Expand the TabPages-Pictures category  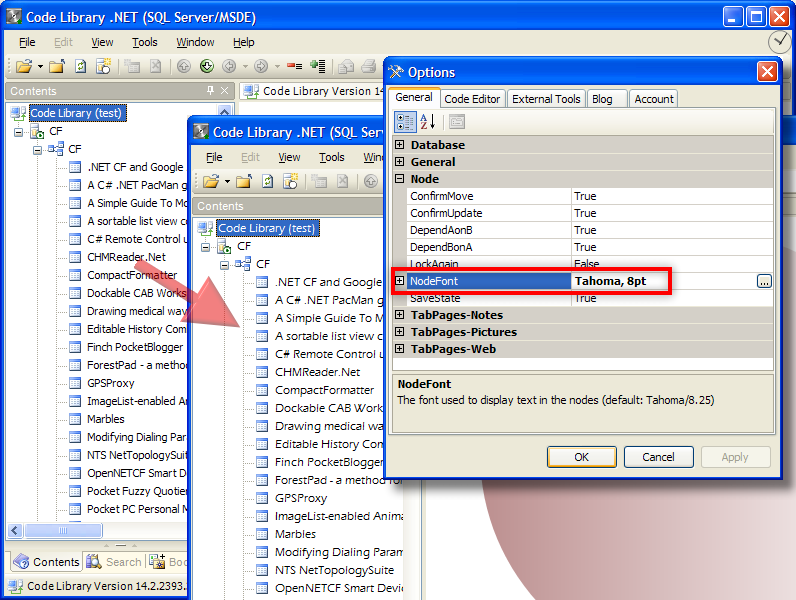400,332
